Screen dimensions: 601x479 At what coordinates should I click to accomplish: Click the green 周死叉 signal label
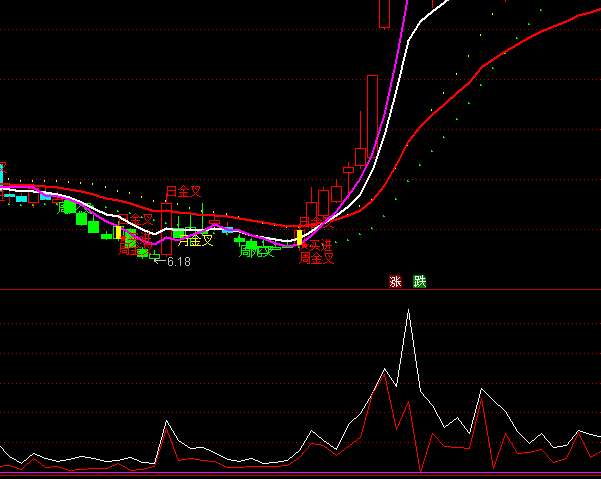(x=256, y=251)
